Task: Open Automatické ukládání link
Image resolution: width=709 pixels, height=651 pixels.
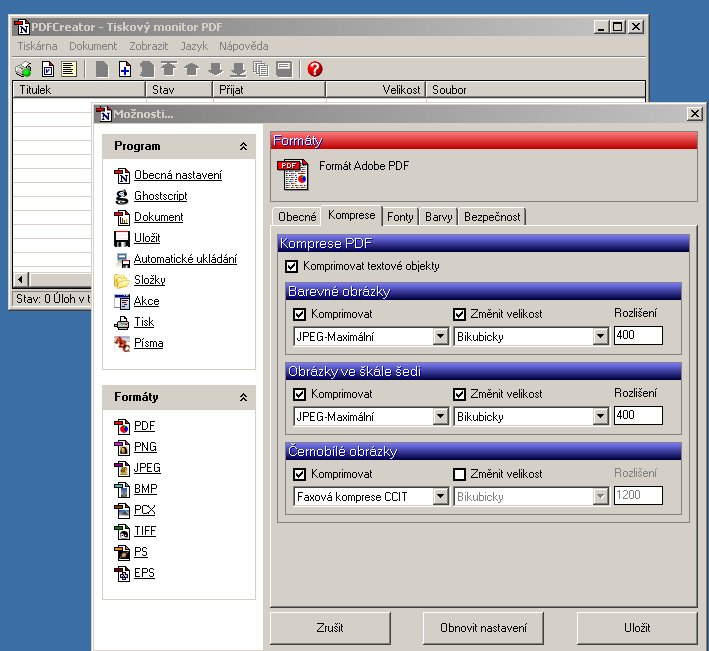Action: pos(185,259)
